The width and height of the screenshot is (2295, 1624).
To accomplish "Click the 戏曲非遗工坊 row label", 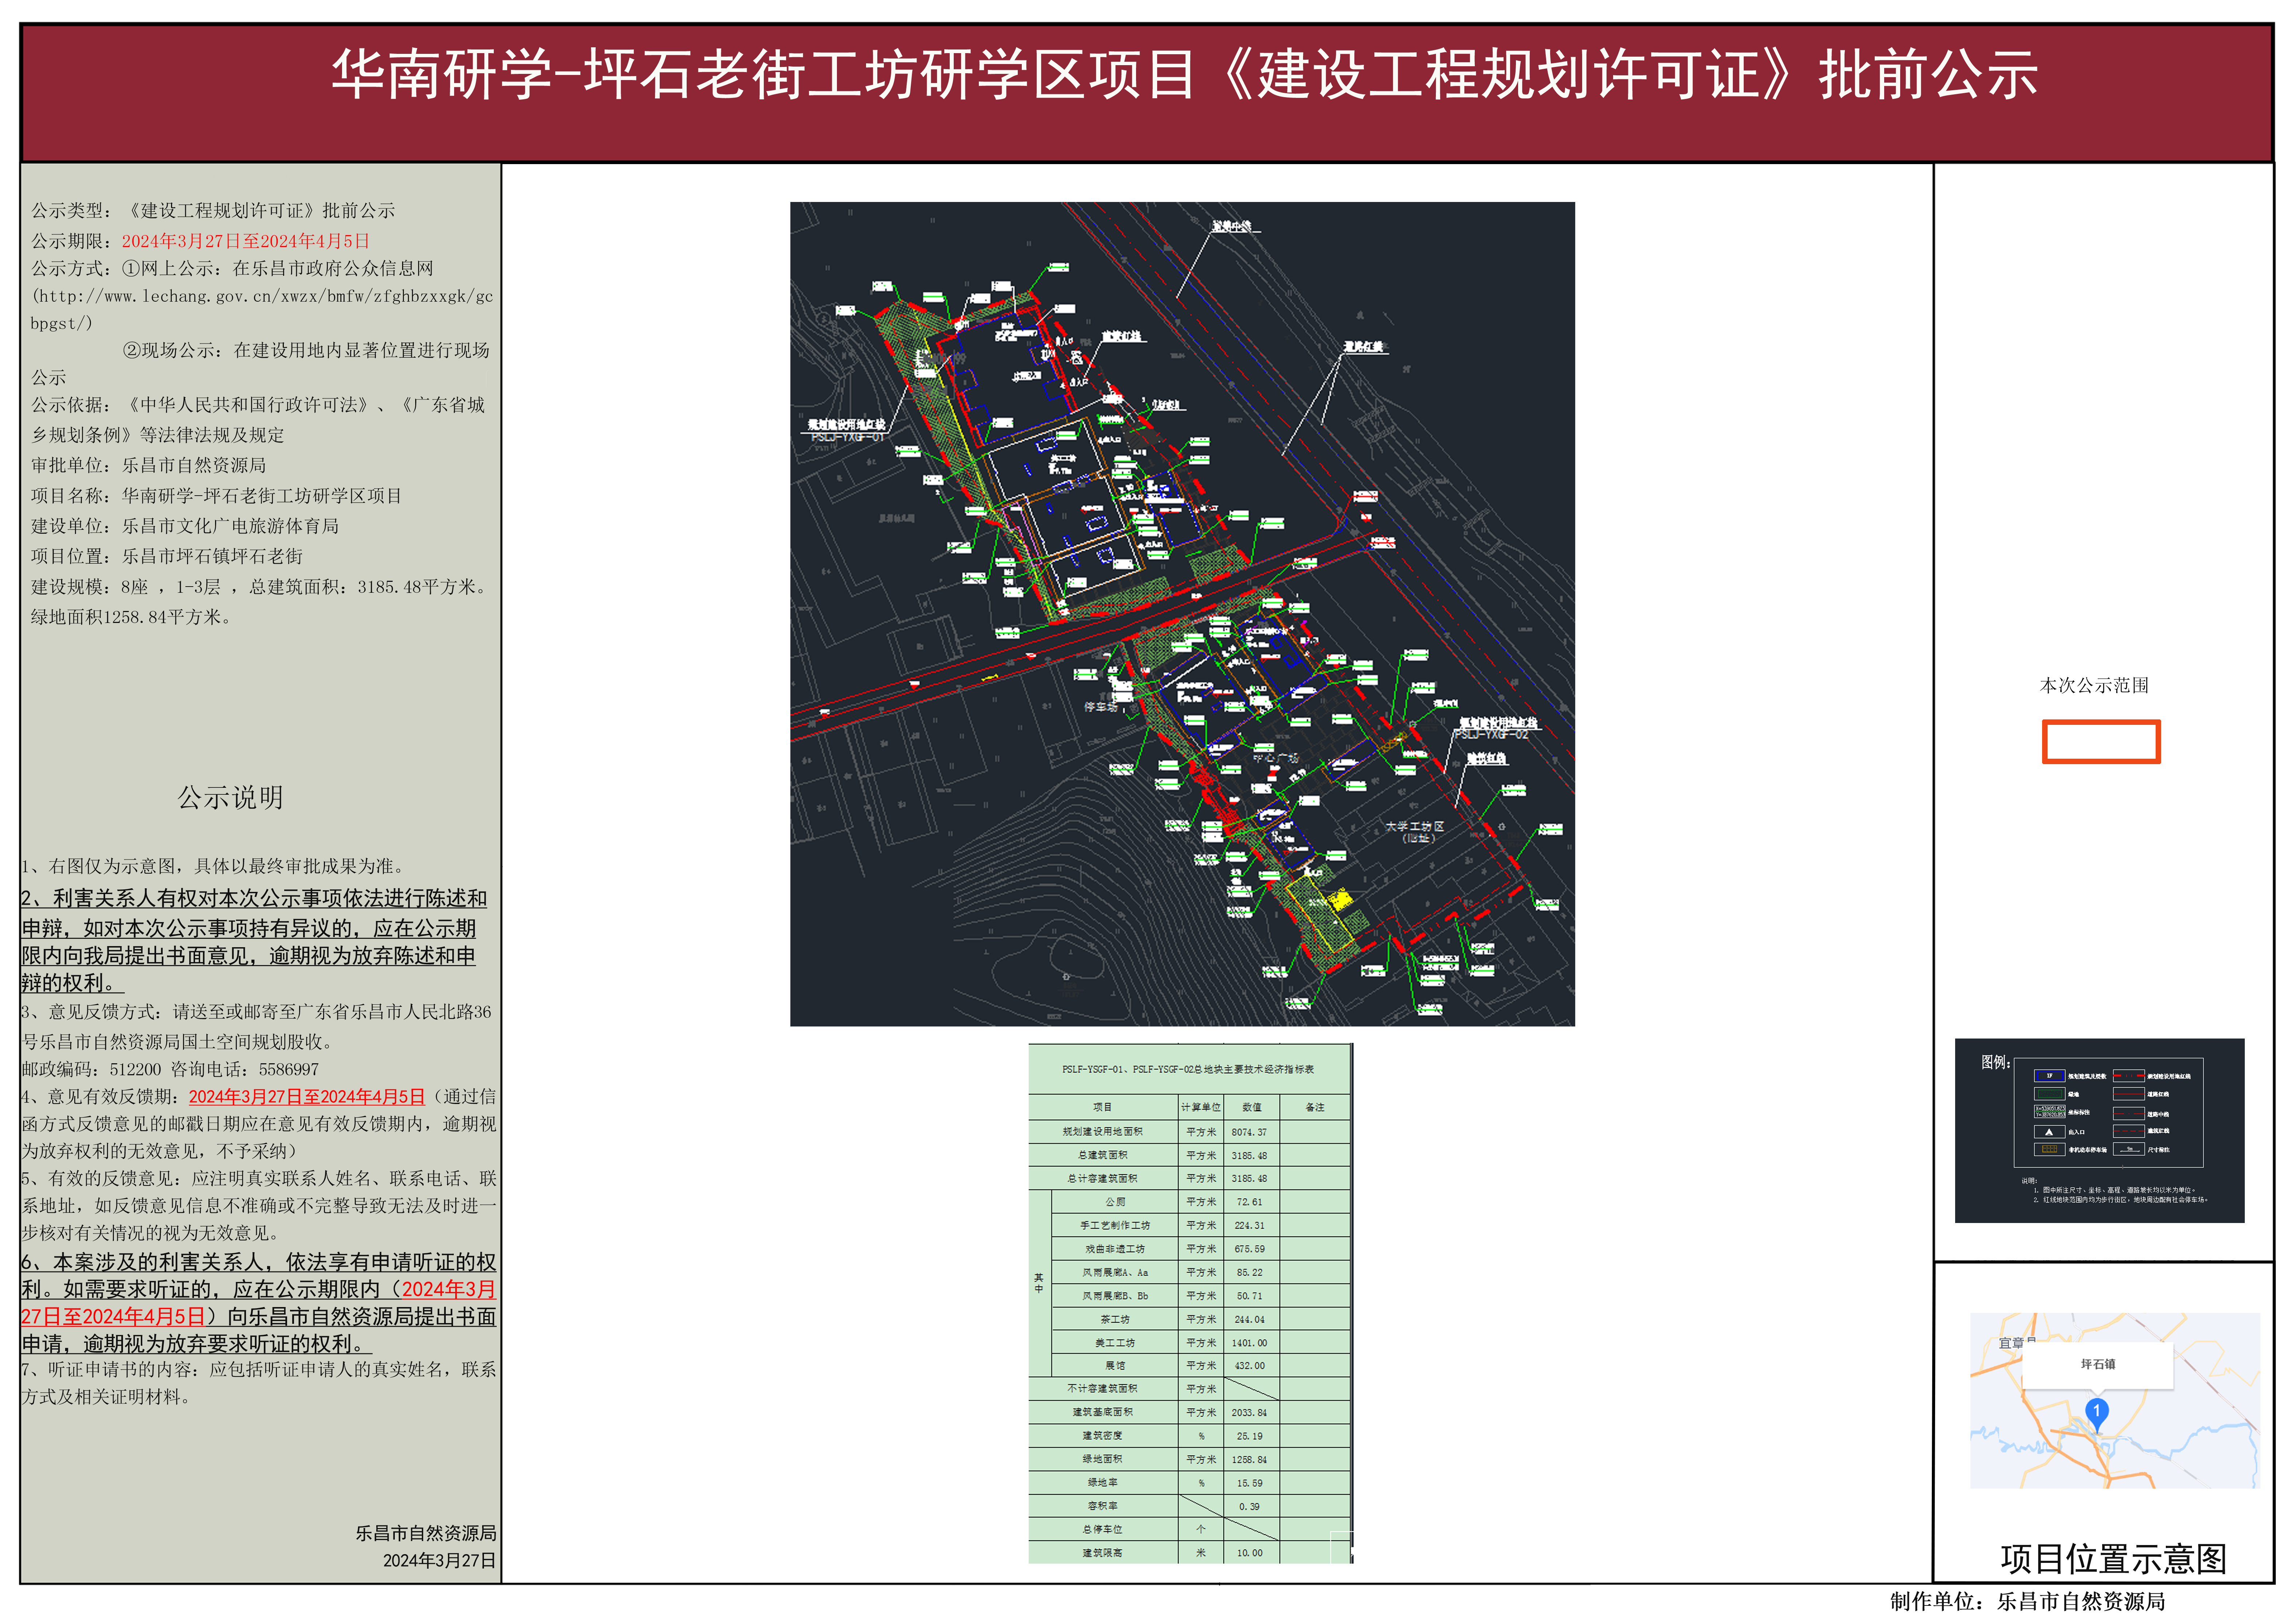I will (1115, 1249).
